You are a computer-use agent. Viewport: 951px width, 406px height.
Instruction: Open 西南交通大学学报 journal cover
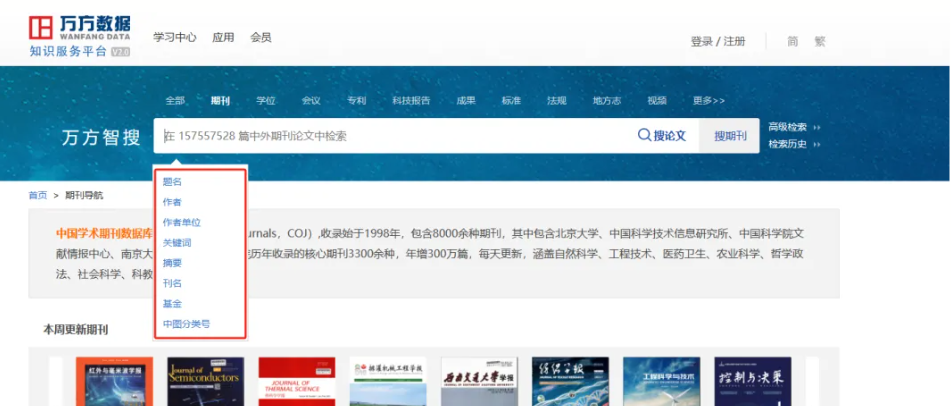pos(479,381)
